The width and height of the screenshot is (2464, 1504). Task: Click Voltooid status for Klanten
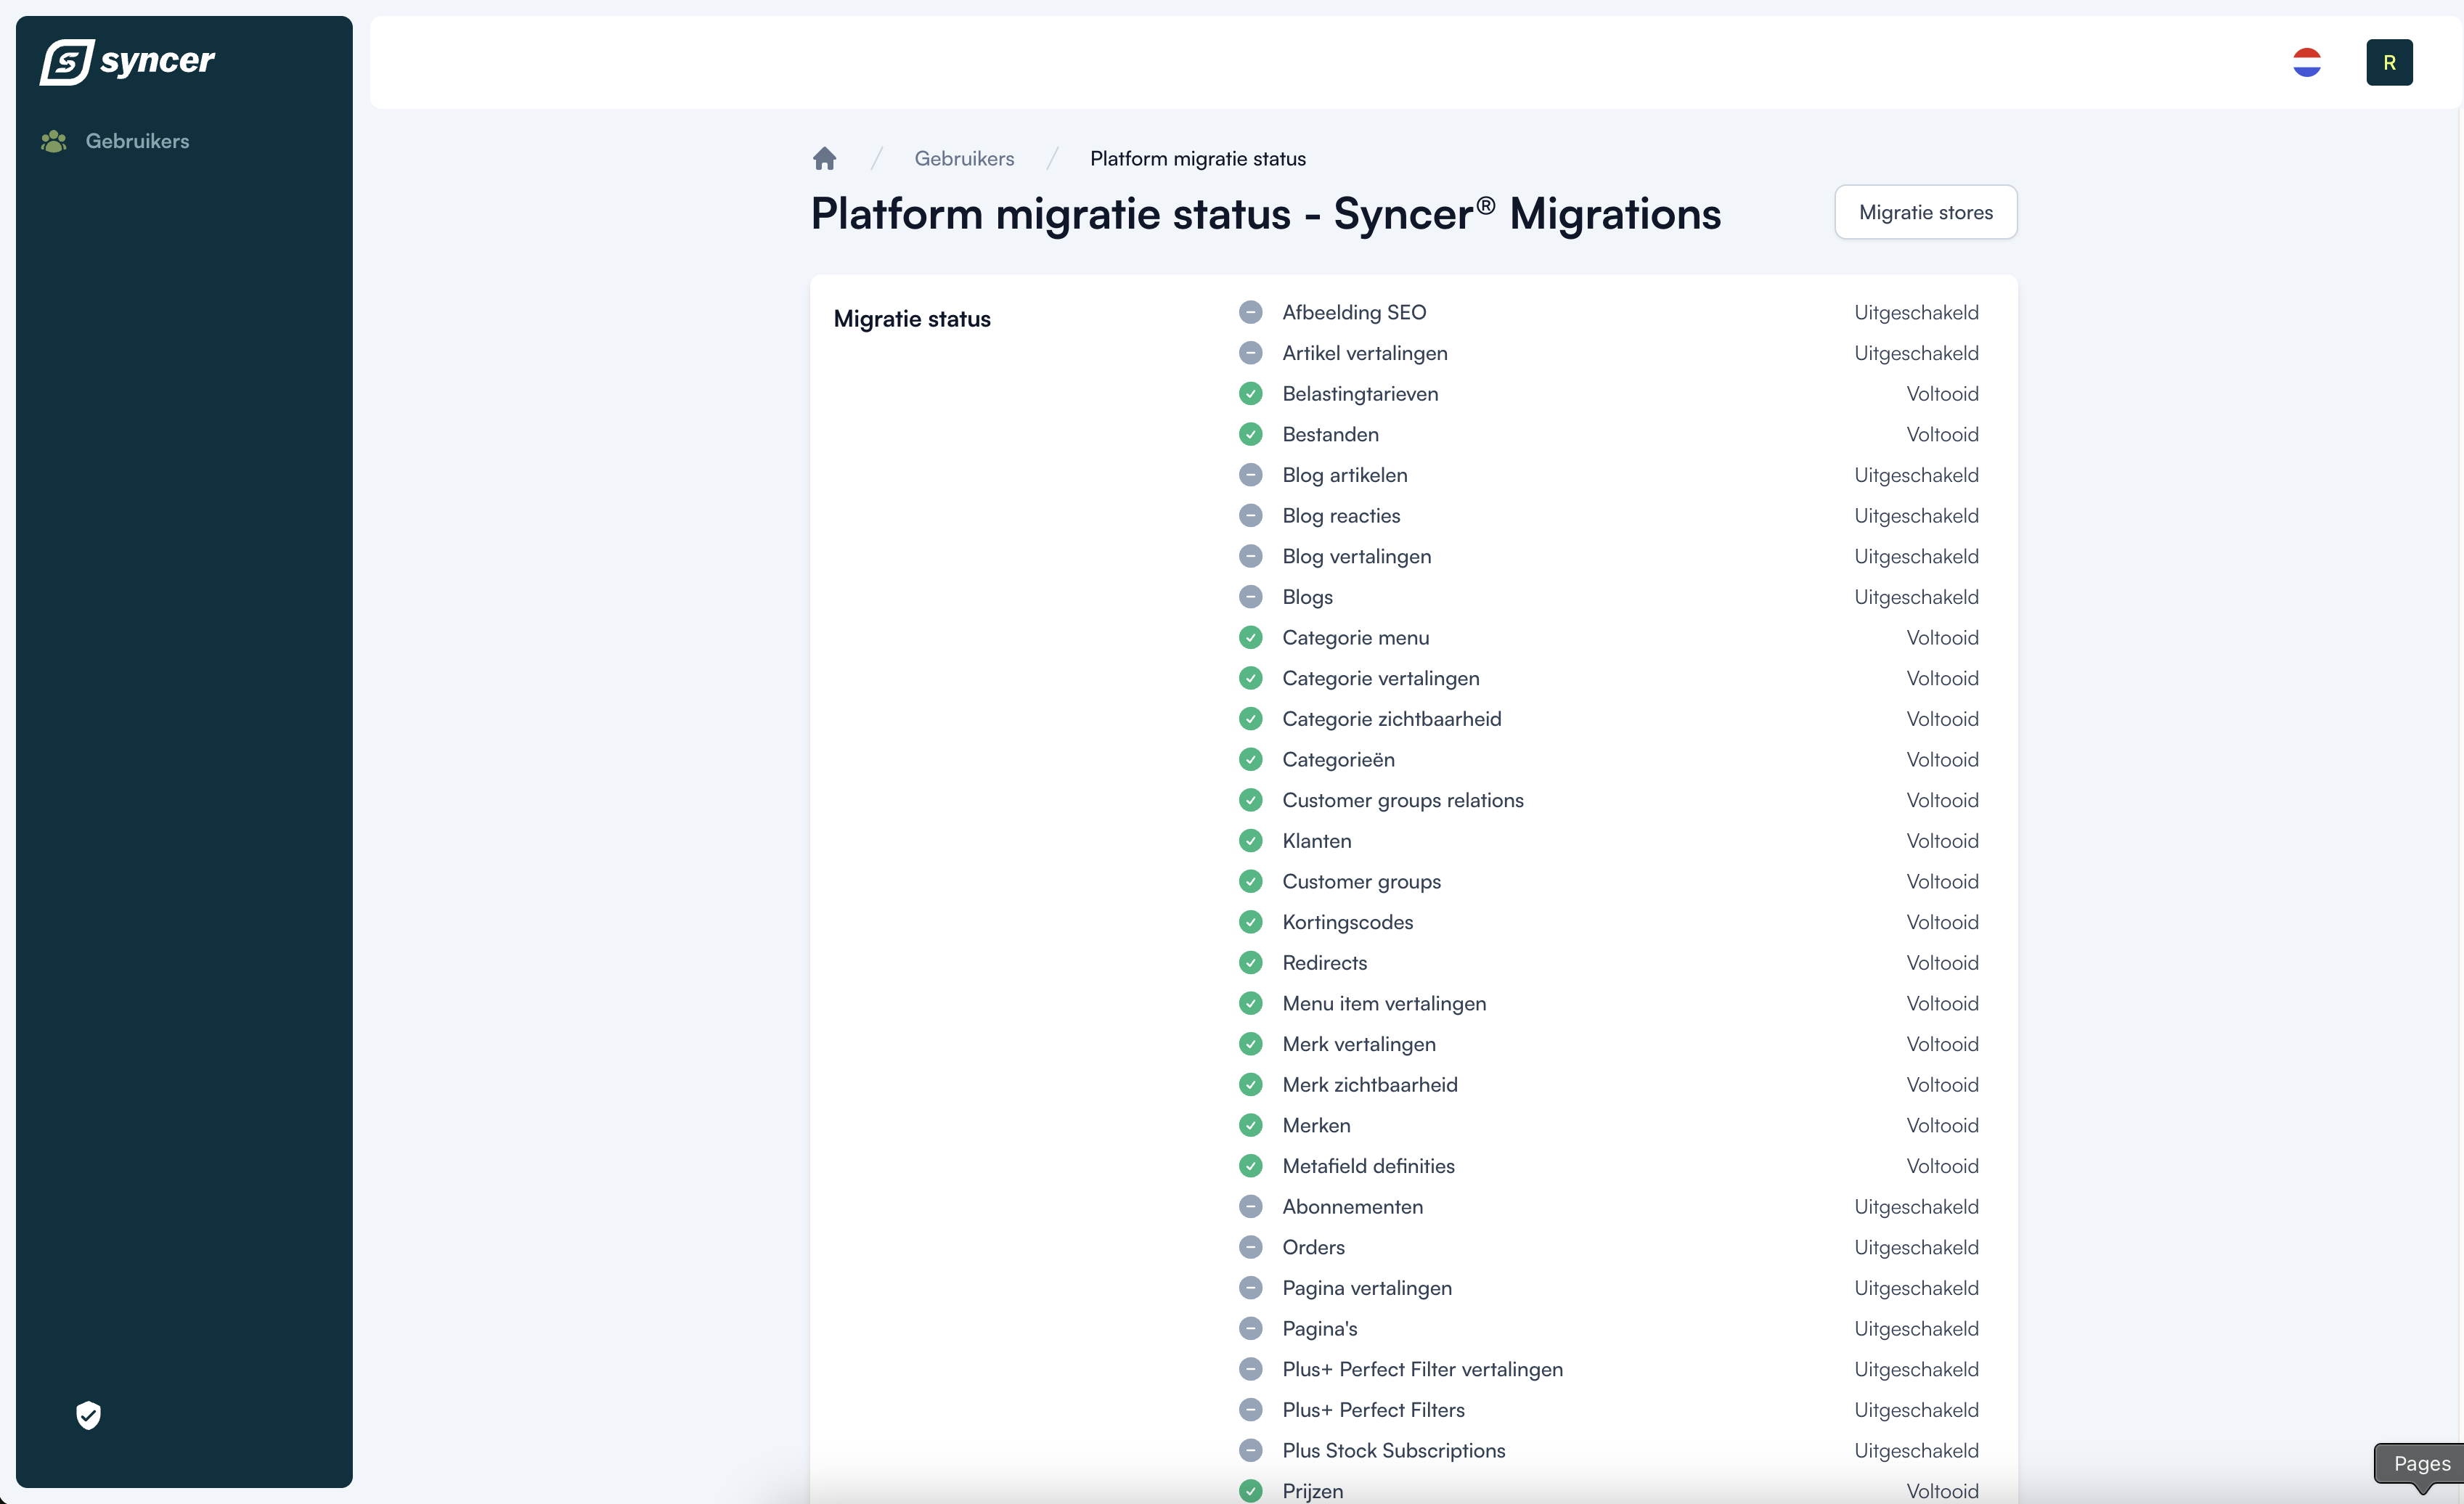coord(1942,841)
